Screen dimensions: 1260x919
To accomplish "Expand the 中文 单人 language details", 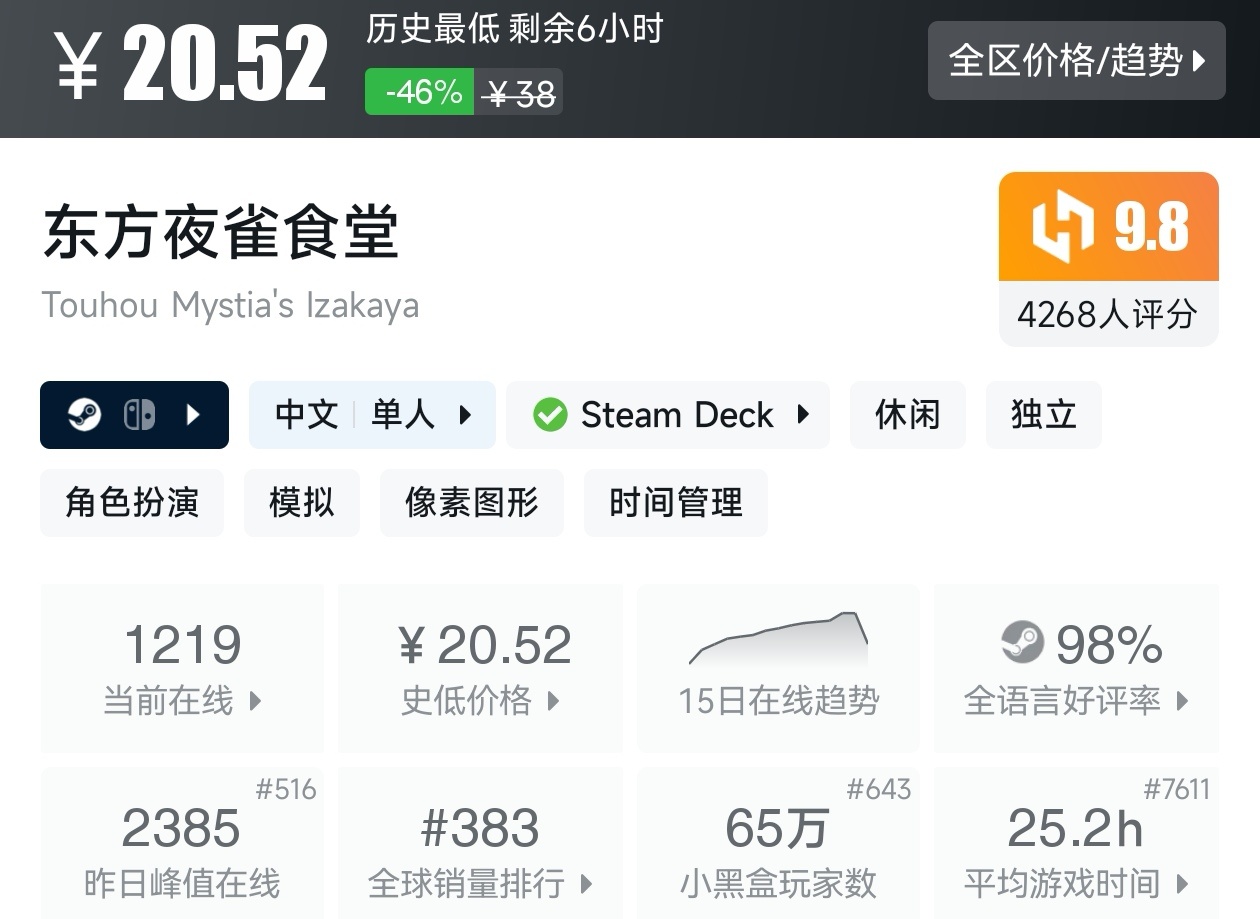I will [372, 415].
